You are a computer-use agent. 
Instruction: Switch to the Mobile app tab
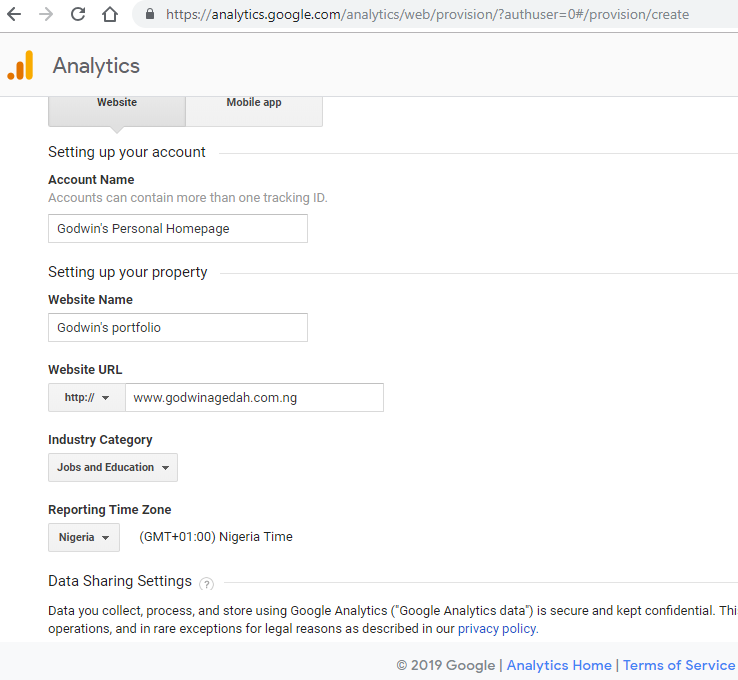click(254, 110)
